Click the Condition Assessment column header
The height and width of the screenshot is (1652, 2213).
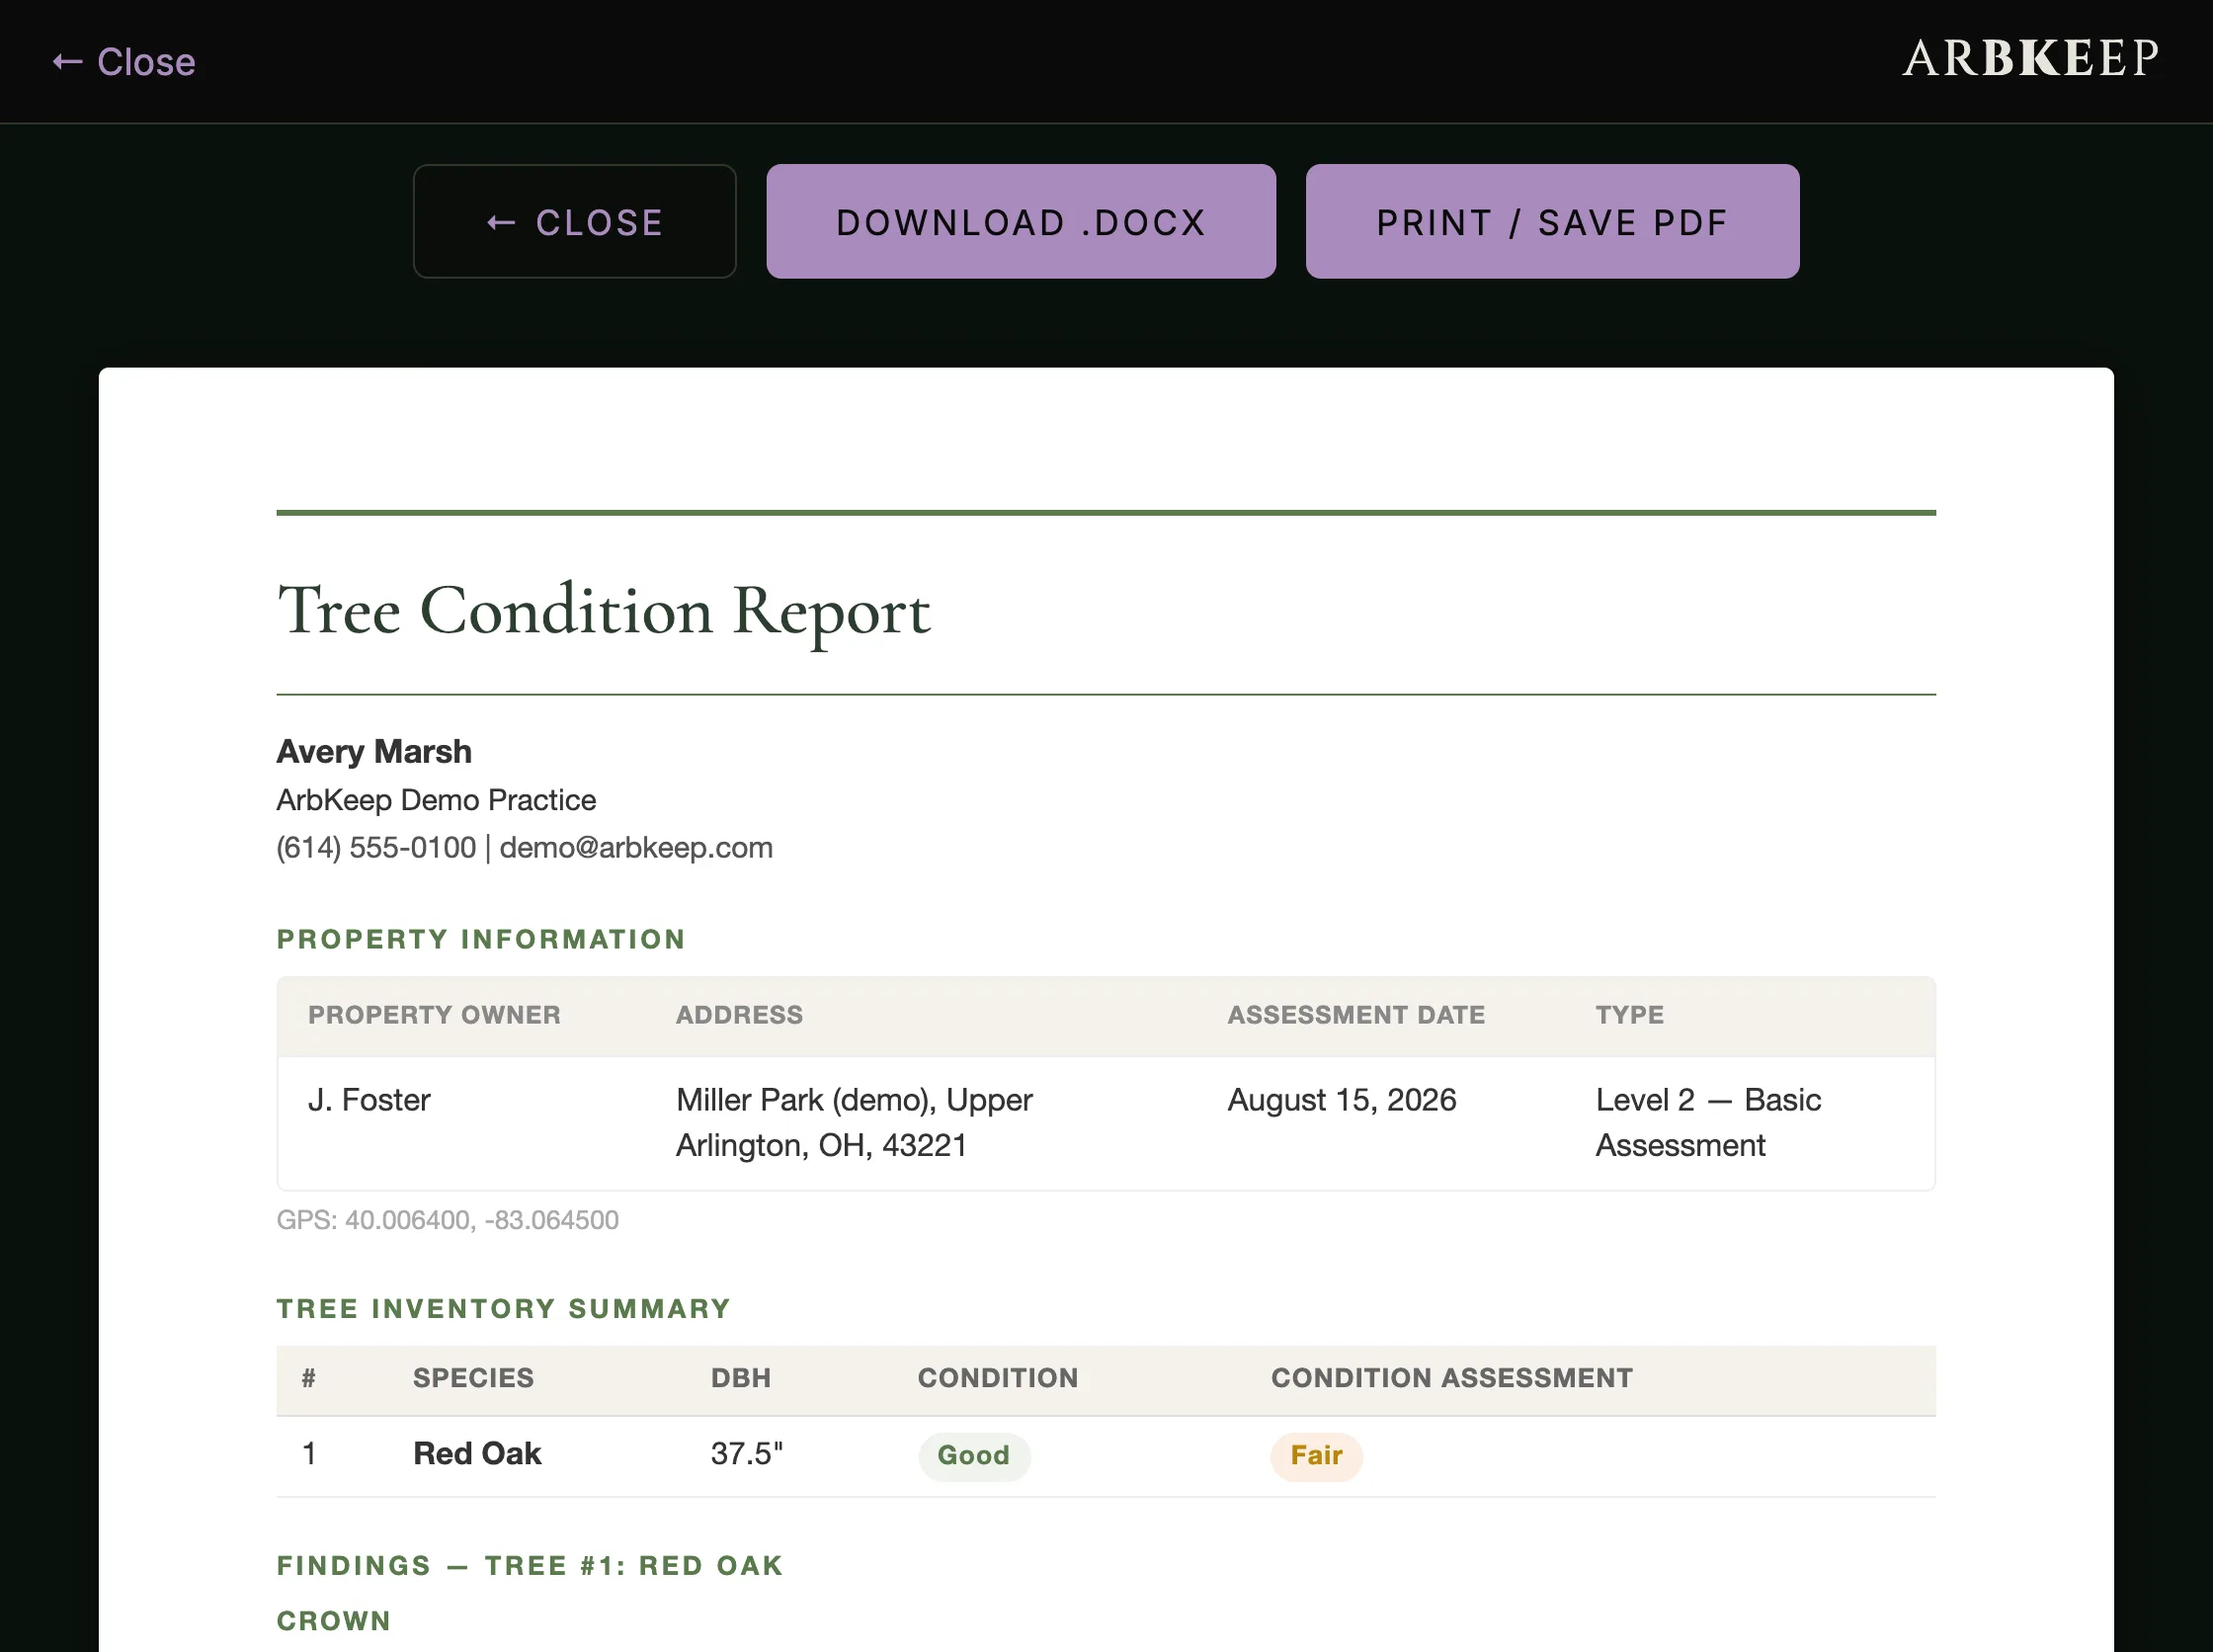1452,1378
